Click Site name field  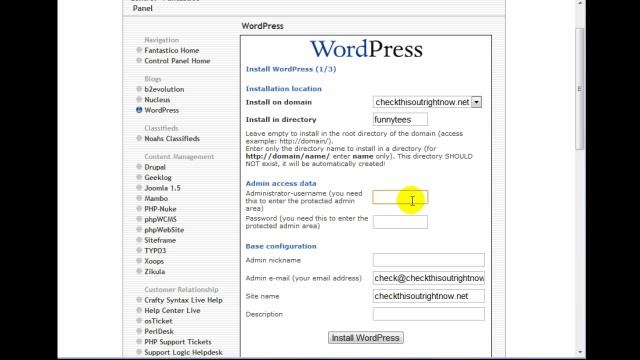[429, 296]
